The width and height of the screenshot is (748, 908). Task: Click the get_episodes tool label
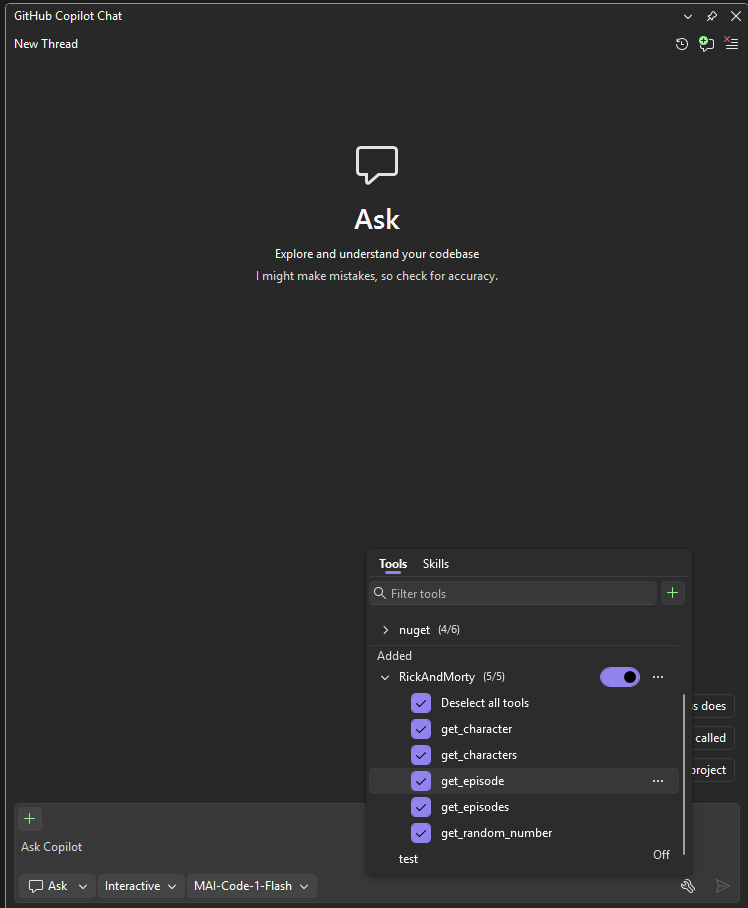[475, 807]
